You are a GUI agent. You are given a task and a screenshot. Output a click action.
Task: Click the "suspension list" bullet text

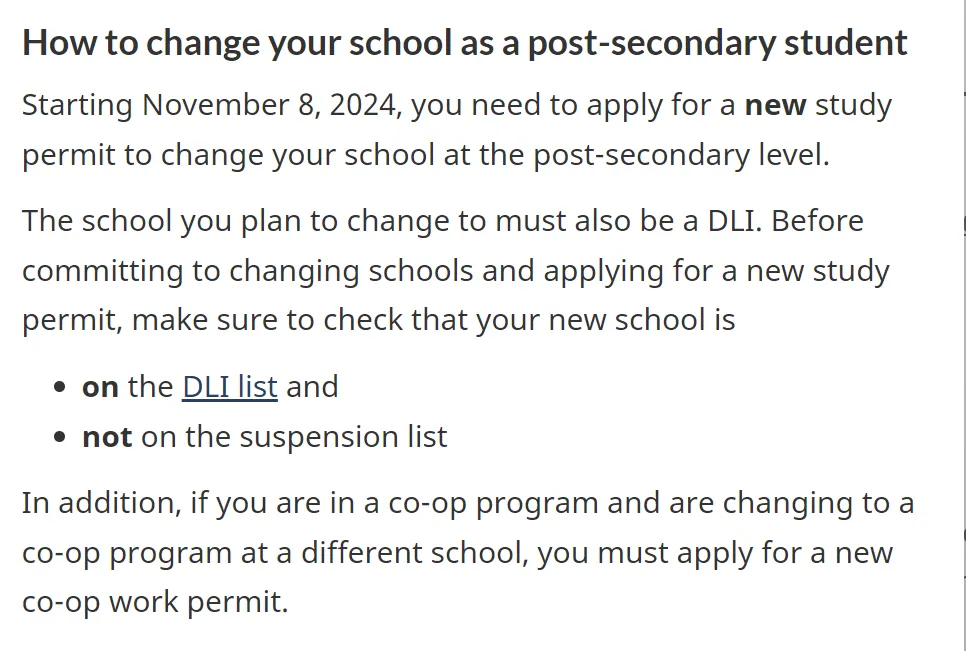343,437
